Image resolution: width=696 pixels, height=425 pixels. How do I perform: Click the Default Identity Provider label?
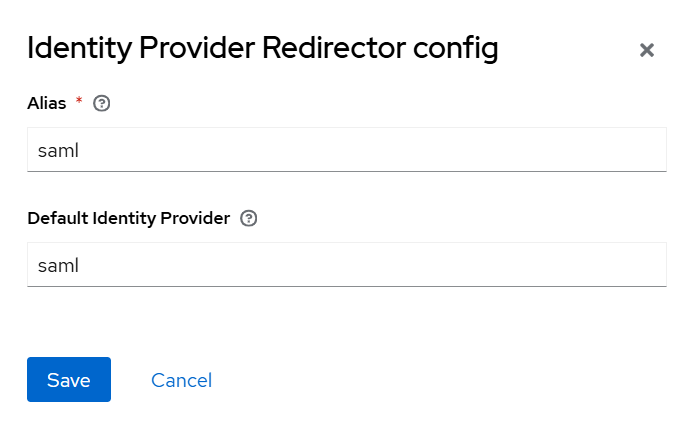129,218
